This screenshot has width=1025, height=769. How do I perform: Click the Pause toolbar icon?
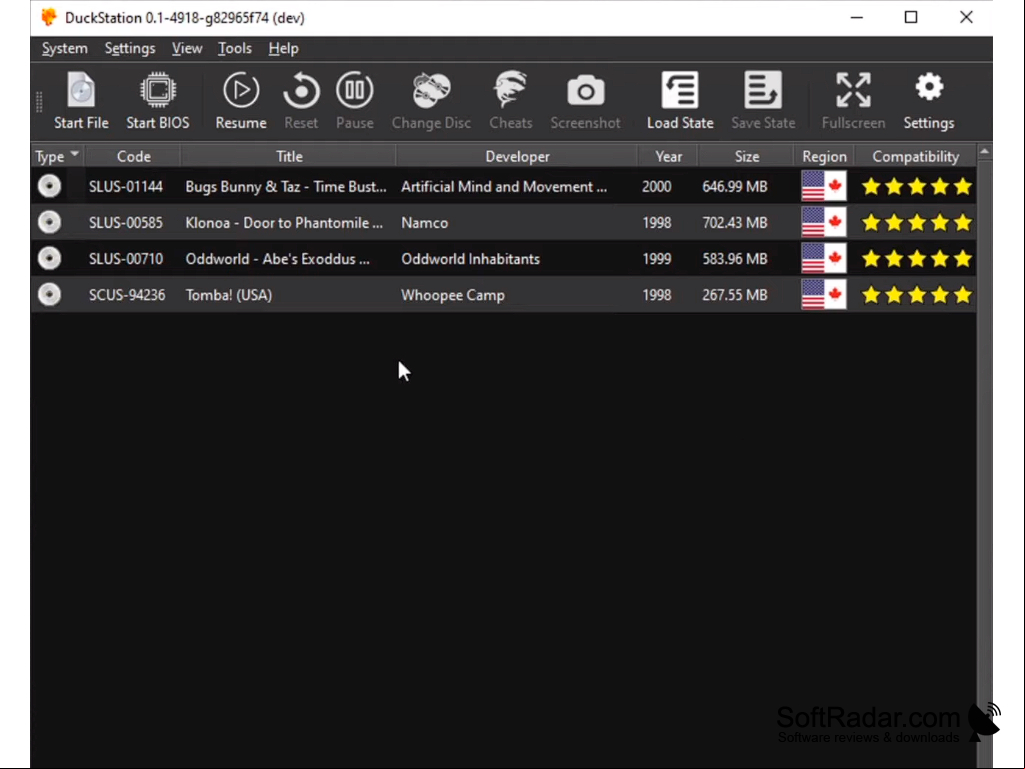pos(354,90)
